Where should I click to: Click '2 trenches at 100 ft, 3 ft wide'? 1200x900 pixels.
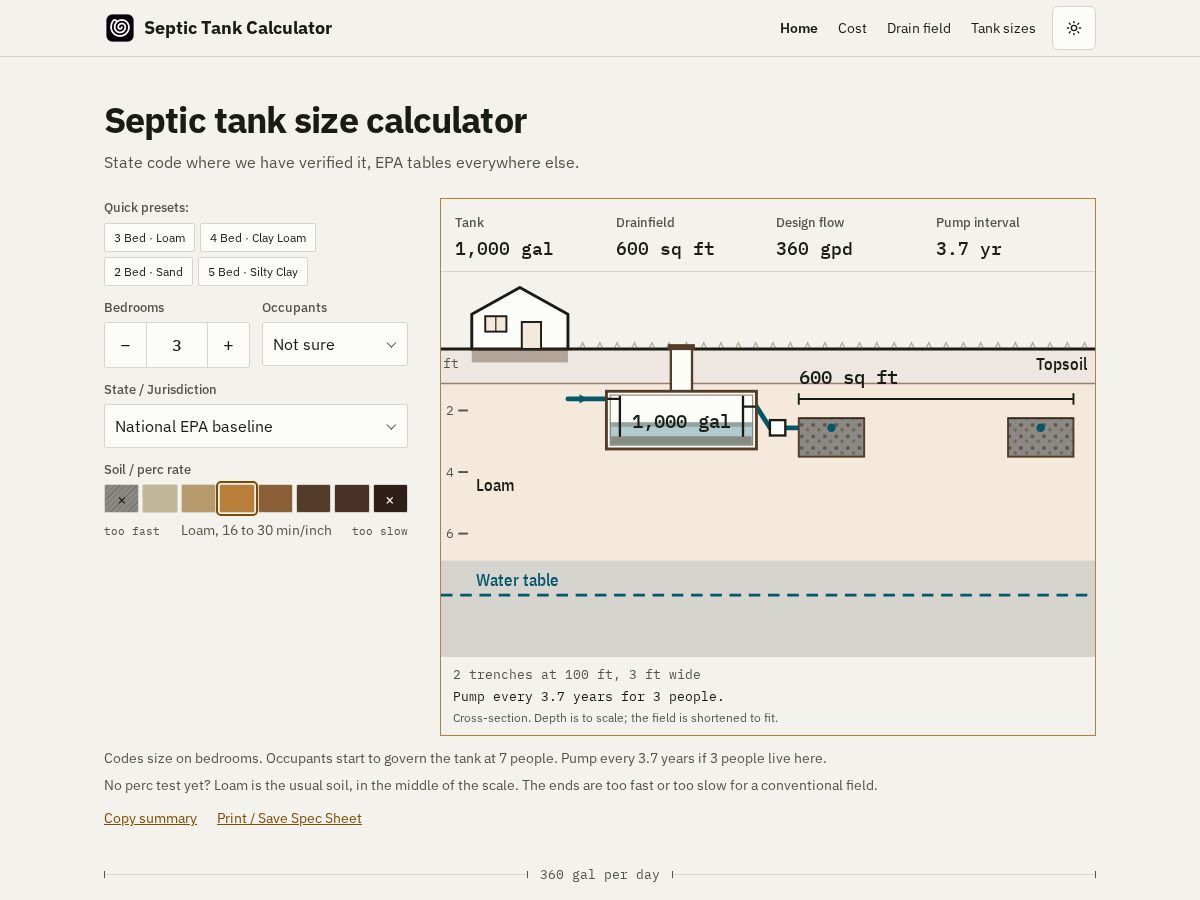pos(577,675)
